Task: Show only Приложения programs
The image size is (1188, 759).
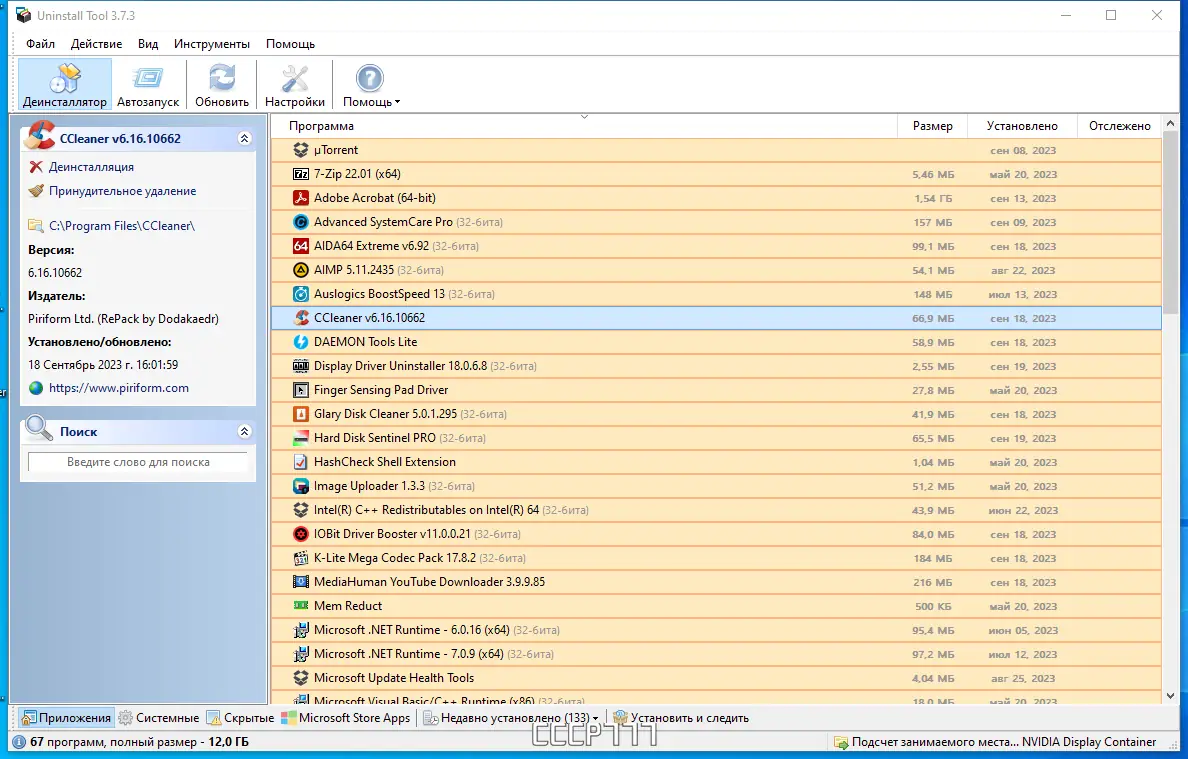Action: [25, 717]
